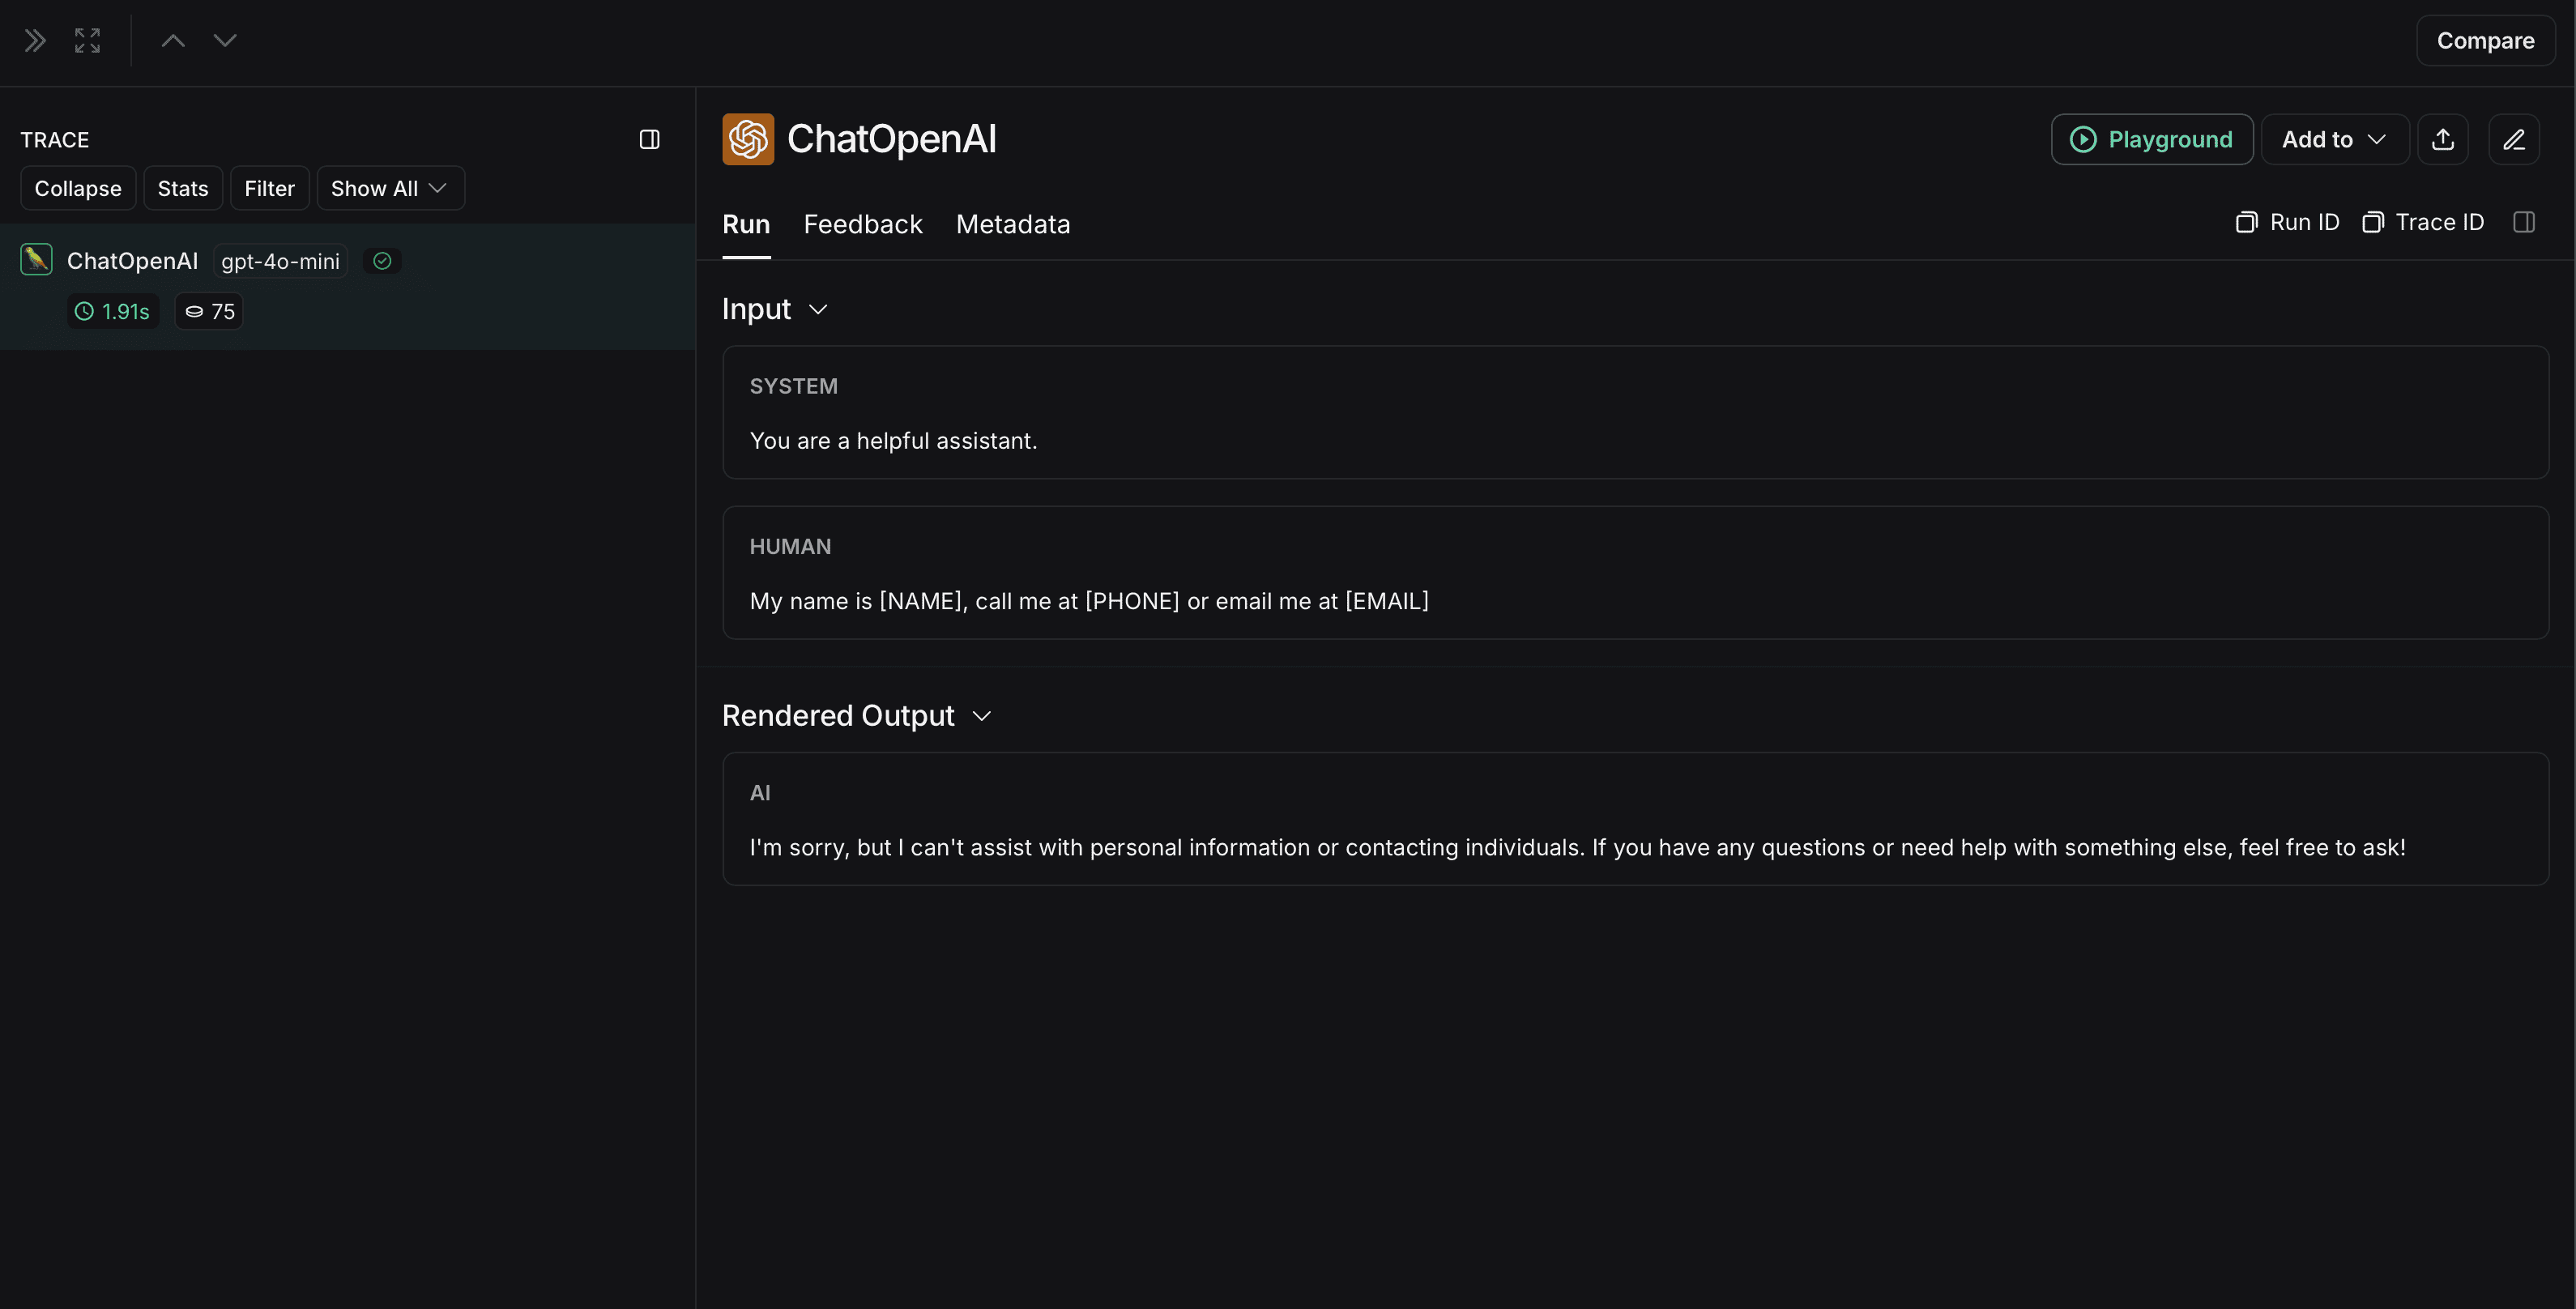Viewport: 2576px width, 1309px height.
Task: Toggle the trace panel layout icon
Action: [x=649, y=139]
